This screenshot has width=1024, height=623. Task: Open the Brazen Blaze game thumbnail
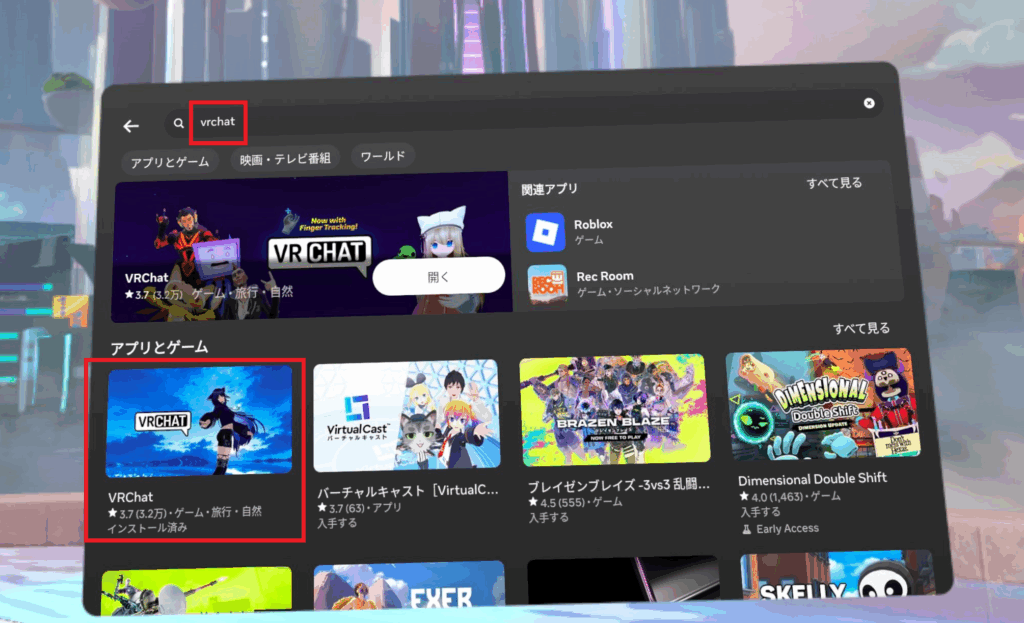tap(615, 410)
